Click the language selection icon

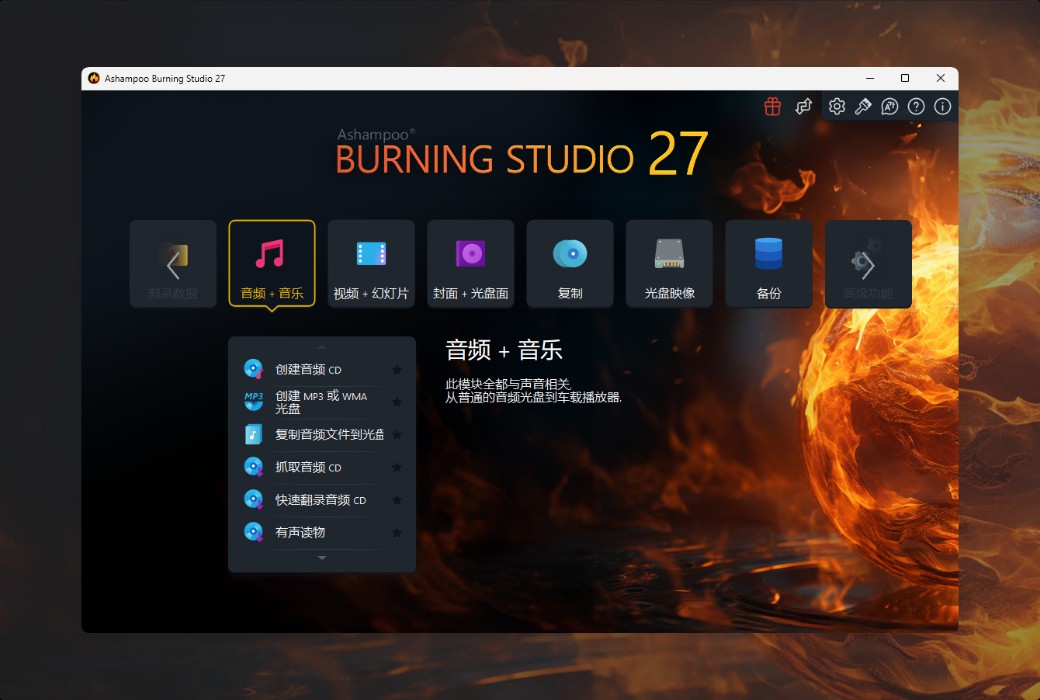coord(889,105)
